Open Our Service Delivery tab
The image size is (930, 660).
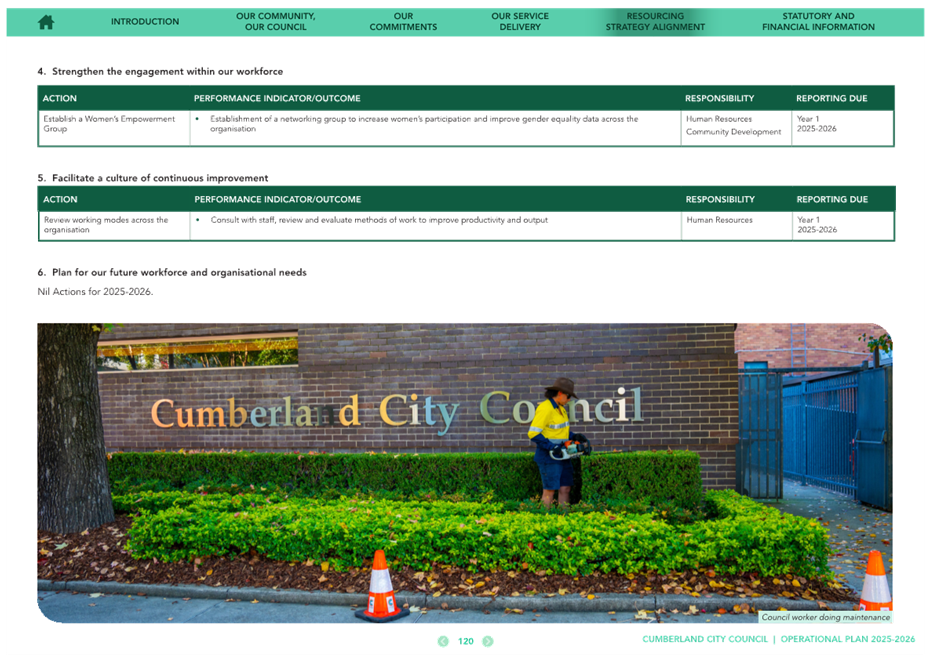(x=520, y=21)
